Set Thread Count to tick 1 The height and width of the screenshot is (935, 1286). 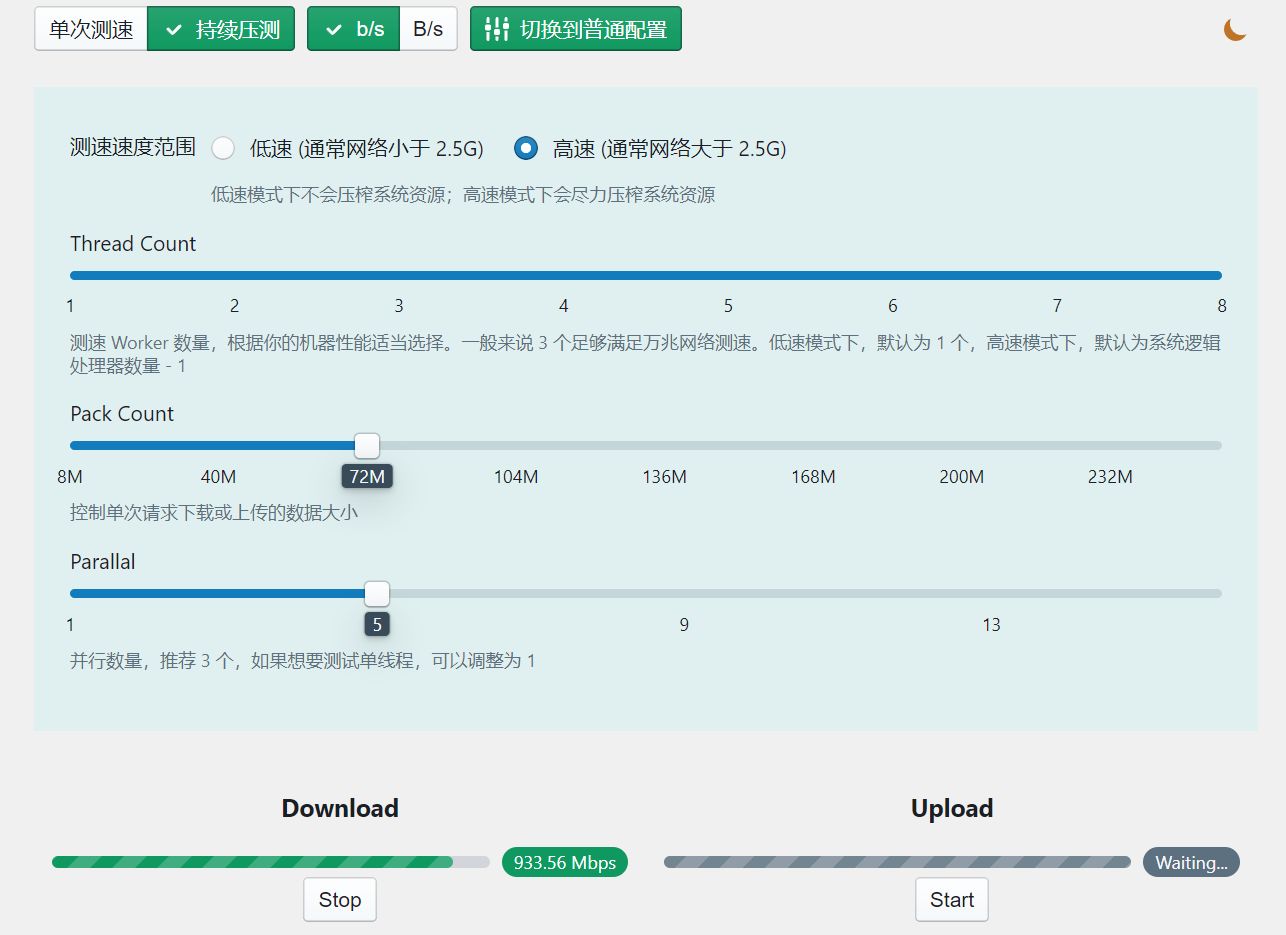point(70,306)
